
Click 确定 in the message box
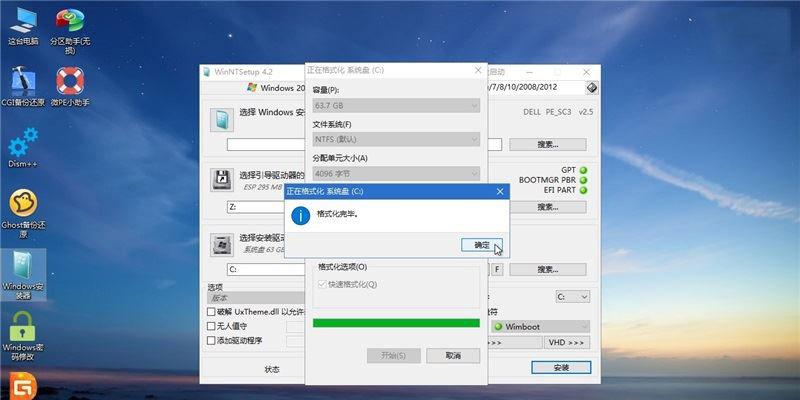[x=482, y=245]
